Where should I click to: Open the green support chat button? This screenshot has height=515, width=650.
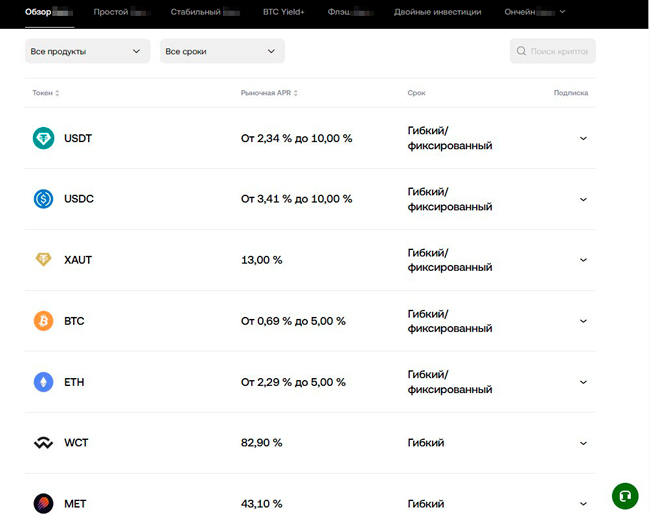point(625,496)
